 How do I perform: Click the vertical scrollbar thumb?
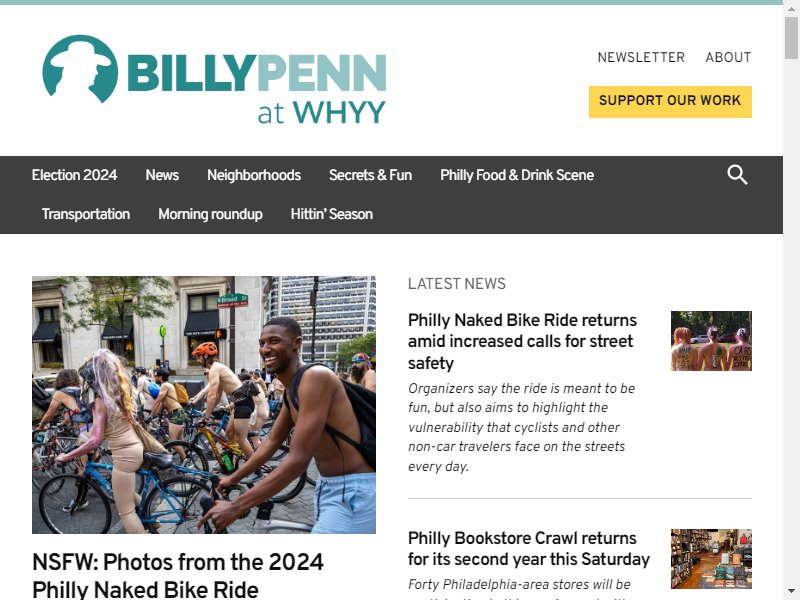pos(791,38)
